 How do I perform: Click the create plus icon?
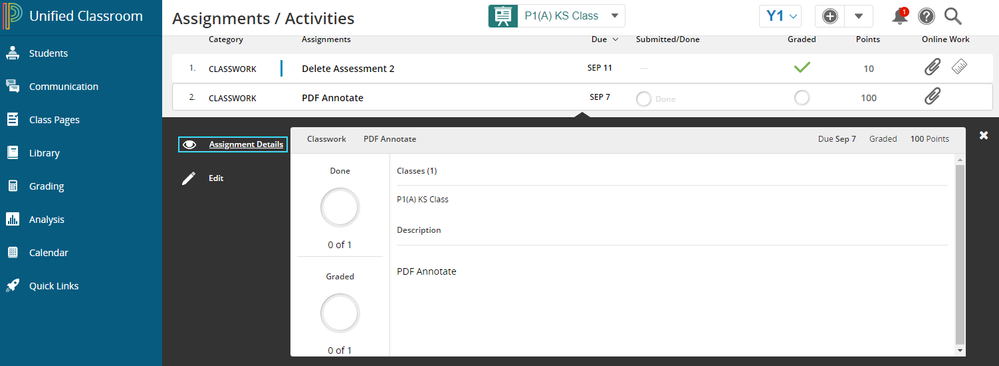point(830,17)
